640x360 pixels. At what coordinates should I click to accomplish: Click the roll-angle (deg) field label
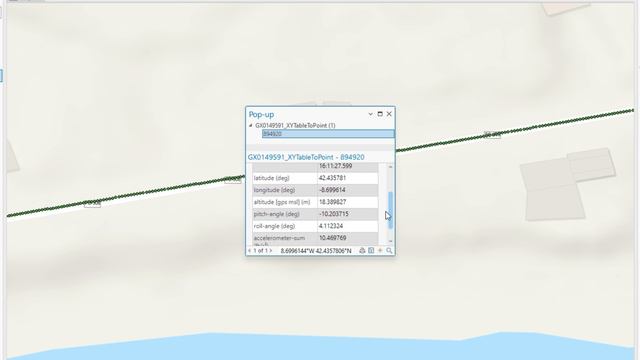[x=274, y=226]
